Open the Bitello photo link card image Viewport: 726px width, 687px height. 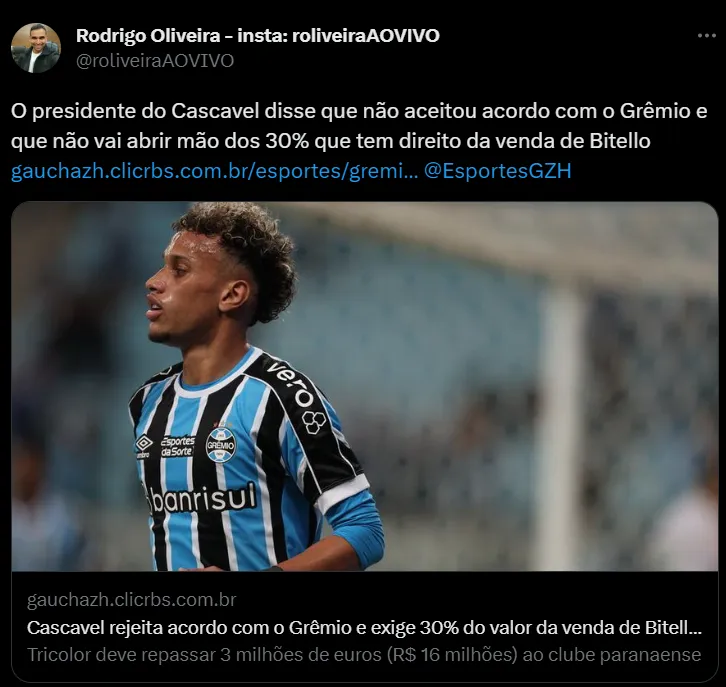pyautogui.click(x=364, y=386)
